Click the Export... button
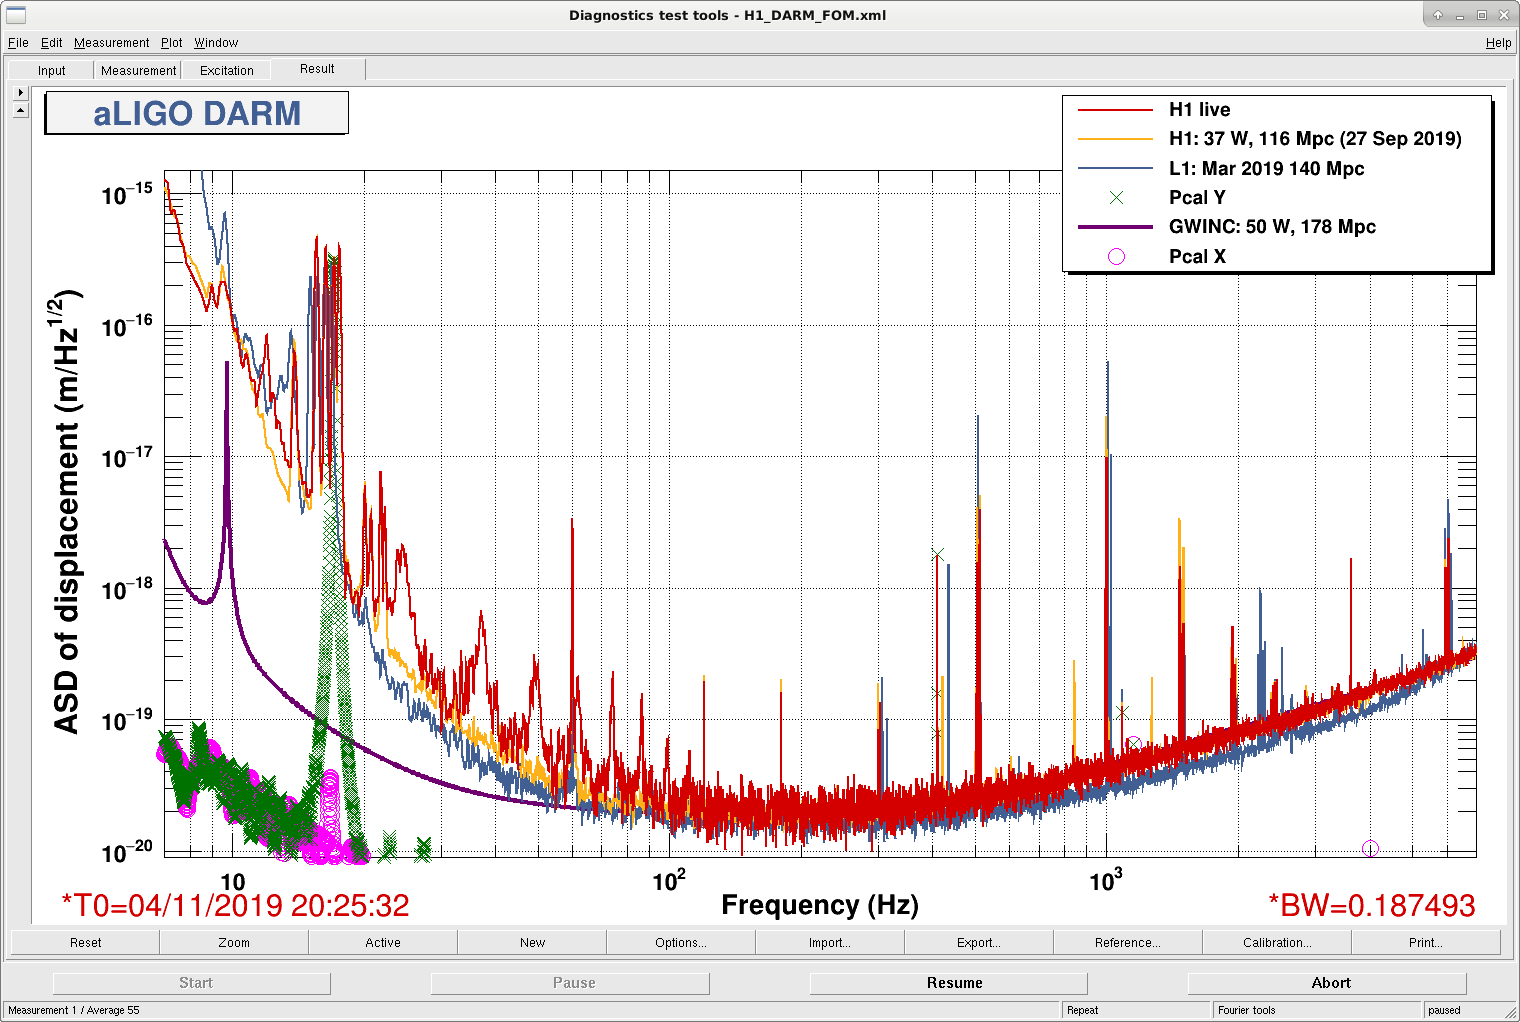This screenshot has width=1520, height=1022. tap(979, 942)
